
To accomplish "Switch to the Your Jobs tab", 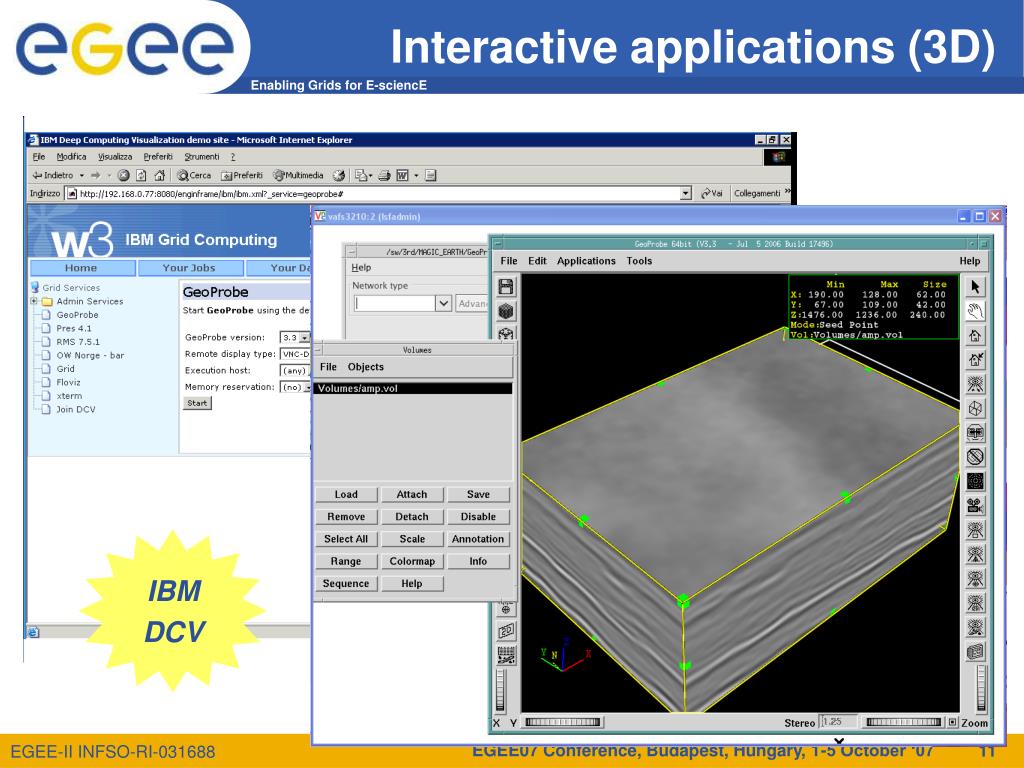I will click(189, 268).
